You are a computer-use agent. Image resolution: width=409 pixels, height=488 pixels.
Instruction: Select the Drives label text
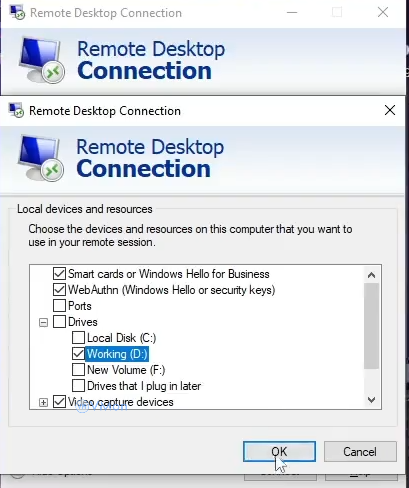(x=83, y=322)
